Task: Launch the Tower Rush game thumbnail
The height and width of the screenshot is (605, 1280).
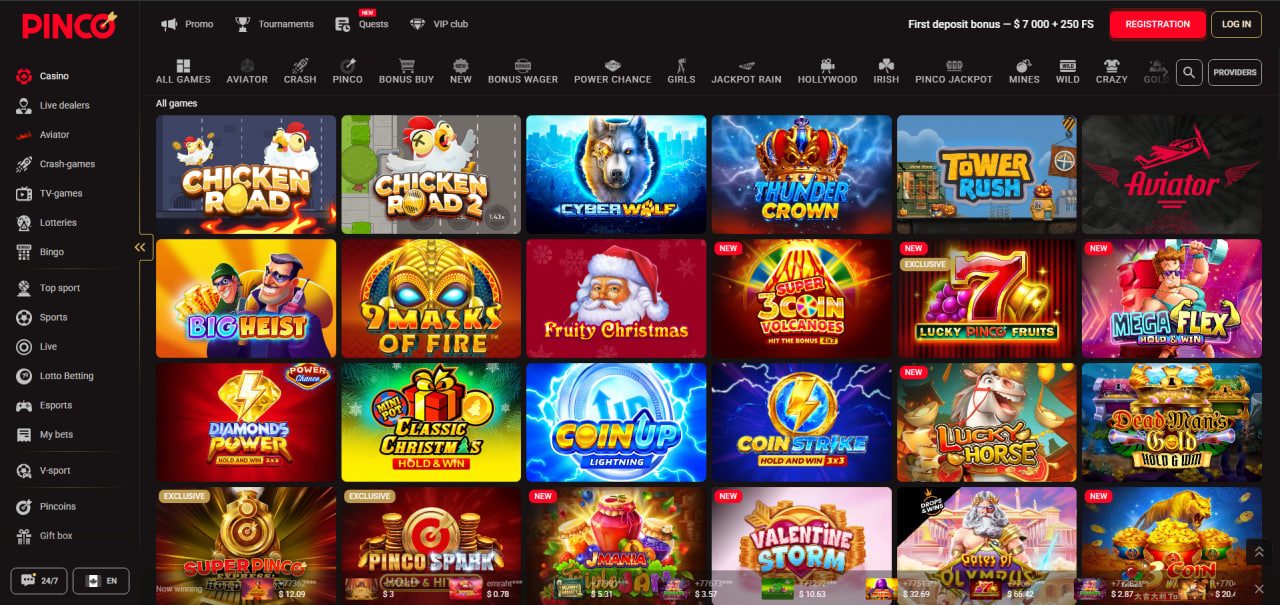Action: [x=986, y=175]
